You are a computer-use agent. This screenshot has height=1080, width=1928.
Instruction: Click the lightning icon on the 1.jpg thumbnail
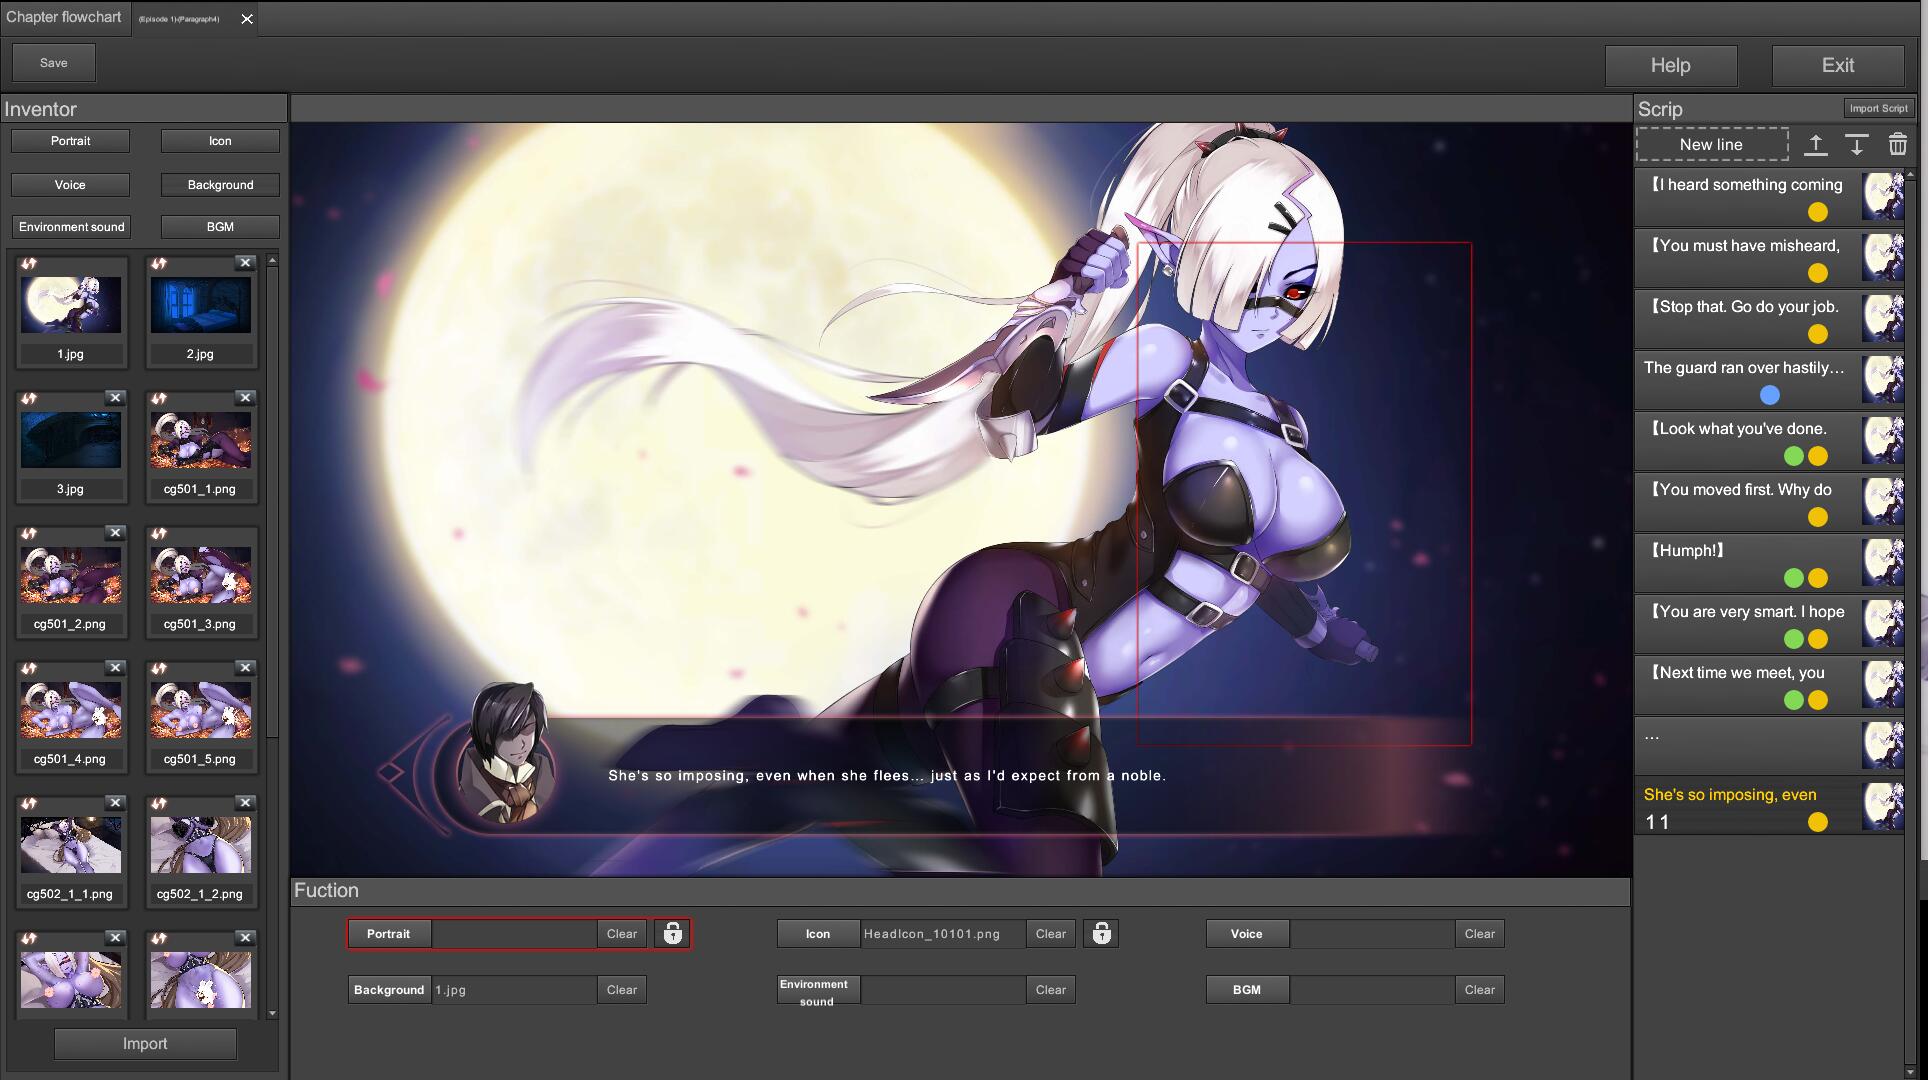[x=27, y=262]
